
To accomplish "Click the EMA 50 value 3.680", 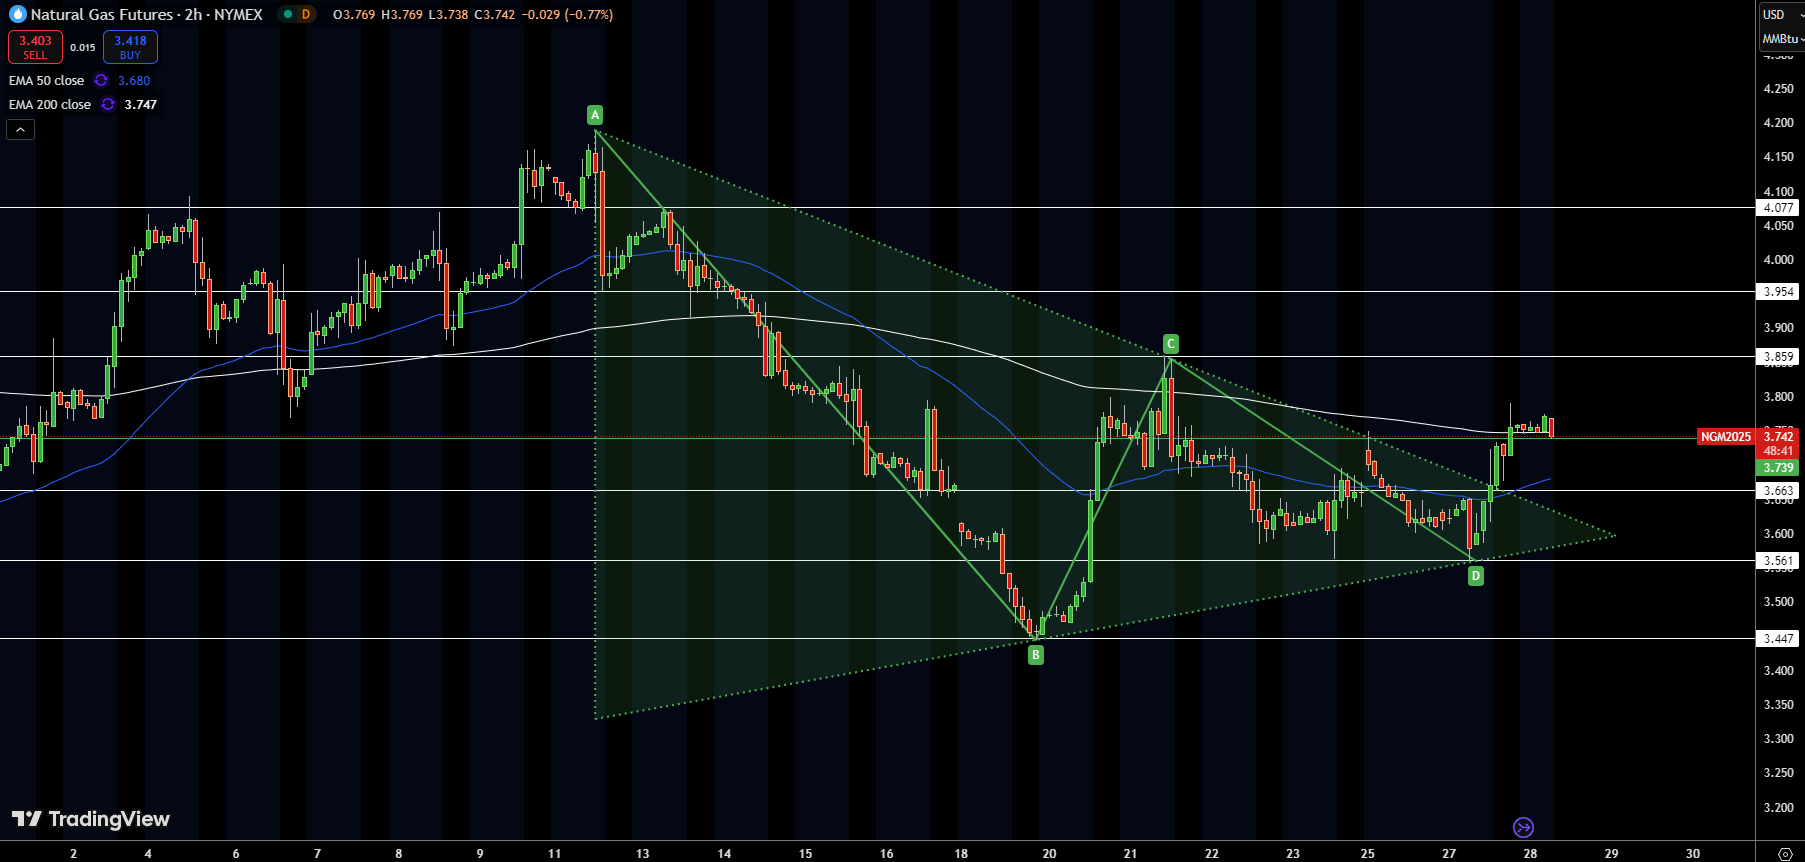I will coord(134,81).
